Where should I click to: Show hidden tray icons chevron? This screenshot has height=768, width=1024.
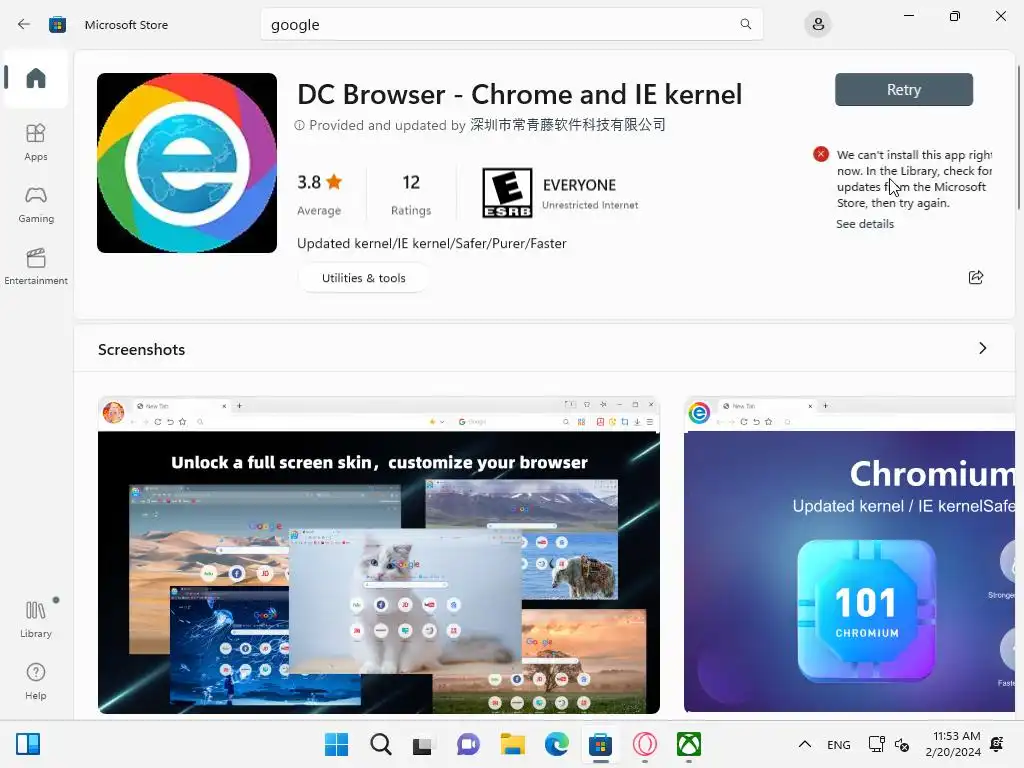click(805, 744)
